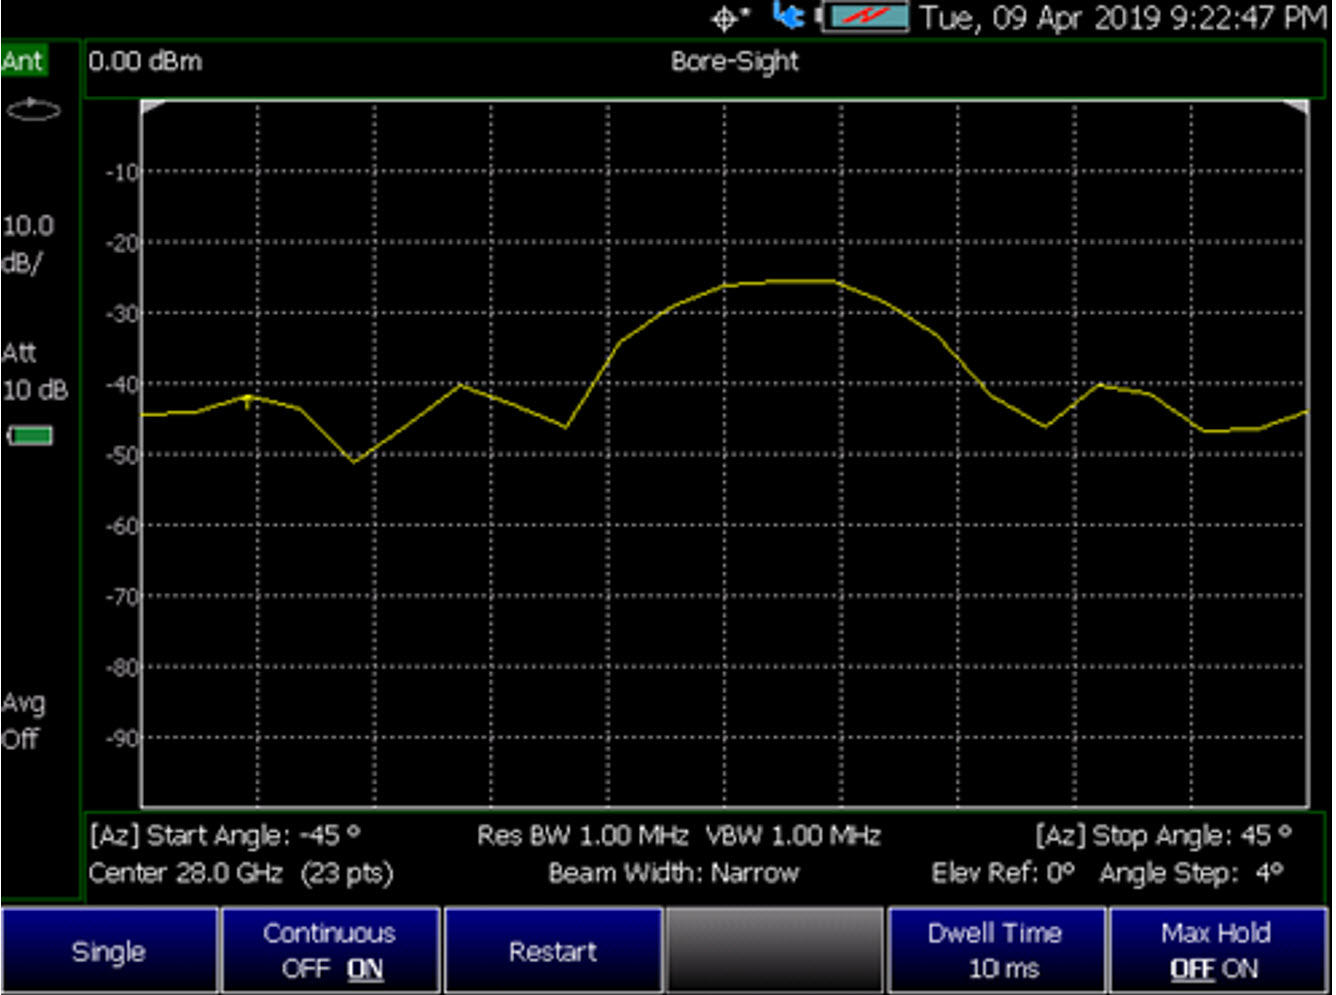This screenshot has height=995, width=1336.
Task: Click Res BW 1.00 MHz readout
Action: point(582,835)
